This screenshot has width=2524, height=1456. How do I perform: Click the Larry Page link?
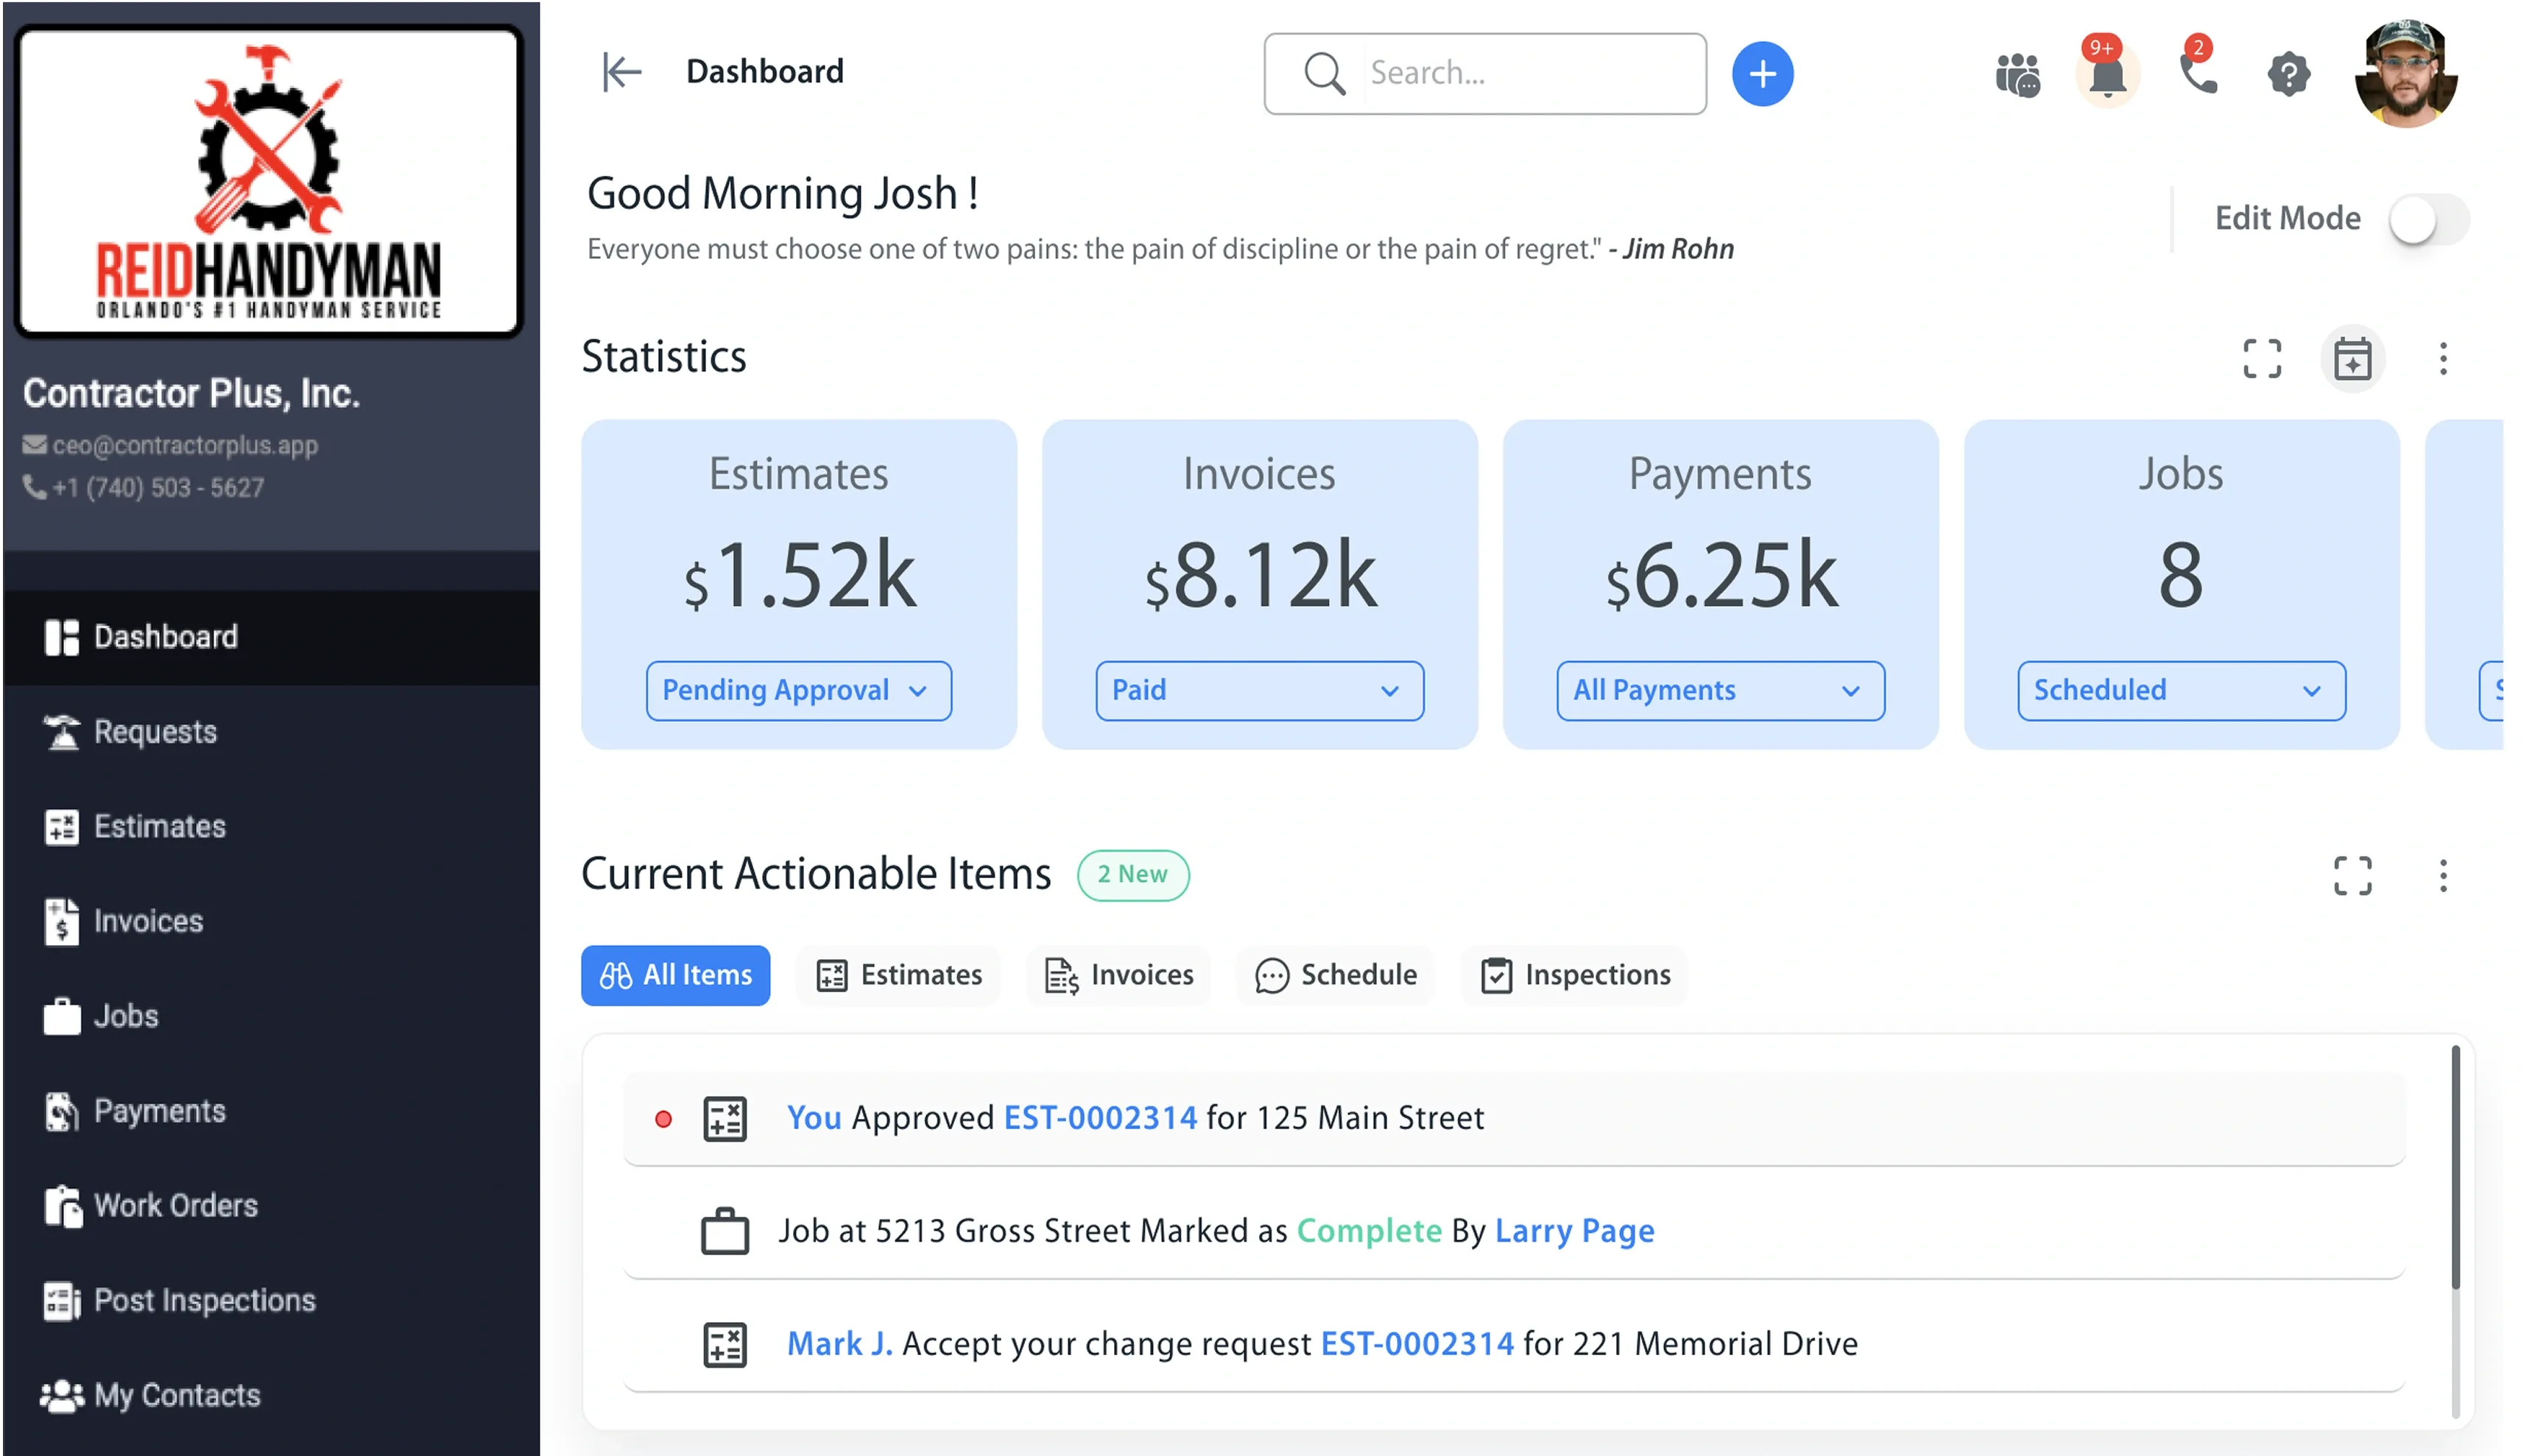(1574, 1231)
